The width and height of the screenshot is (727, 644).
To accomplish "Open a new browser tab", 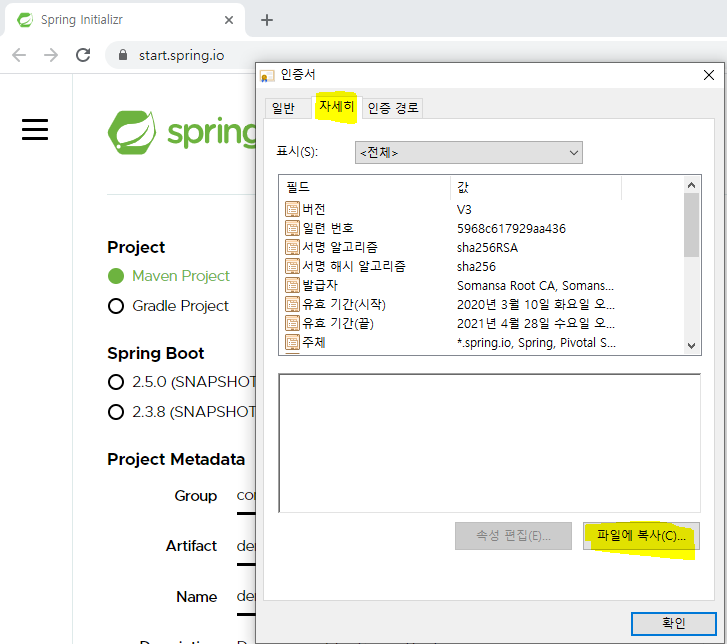I will (267, 20).
